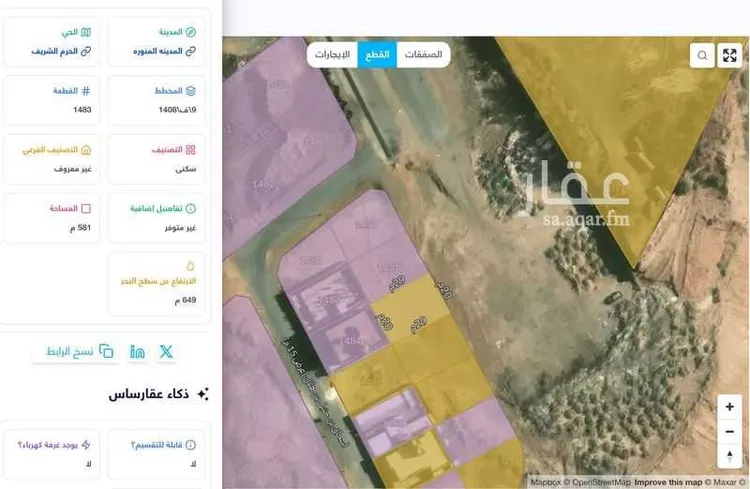Click the تفاصيل إضافية info icon
This screenshot has width=750, height=489.
click(190, 209)
